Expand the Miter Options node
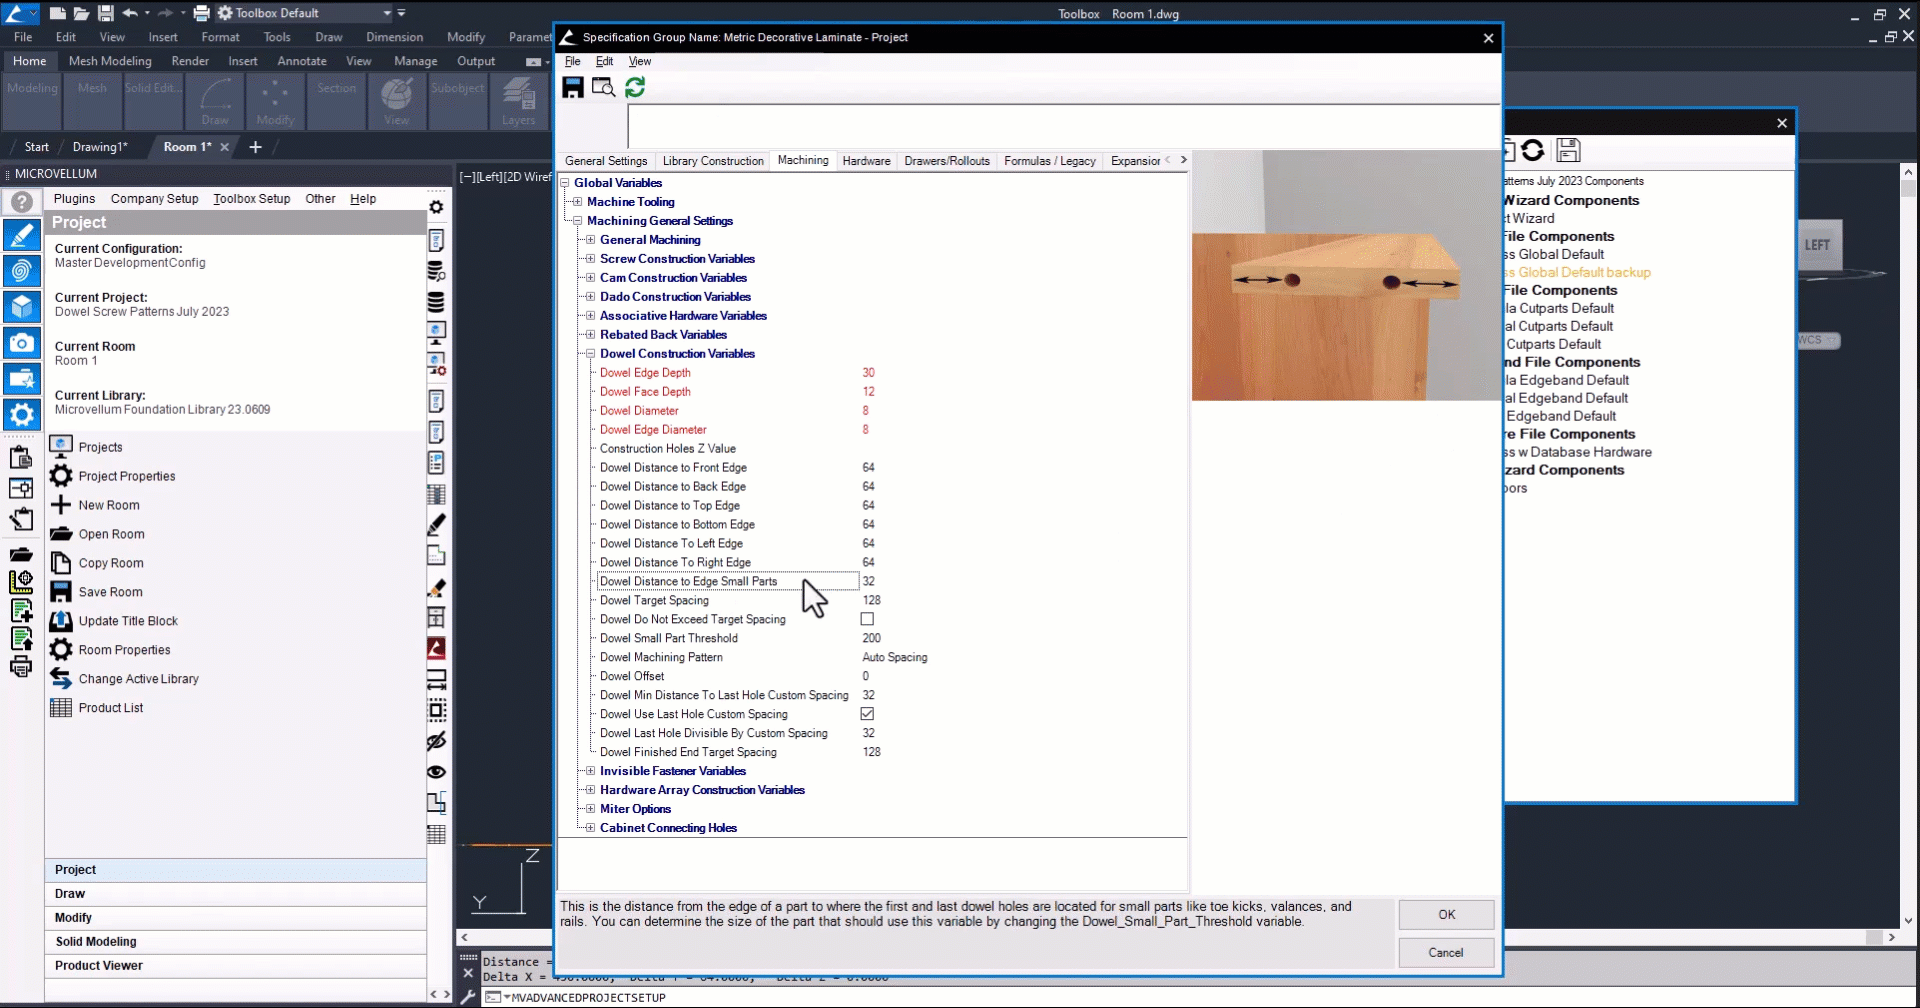The image size is (1920, 1008). click(590, 809)
